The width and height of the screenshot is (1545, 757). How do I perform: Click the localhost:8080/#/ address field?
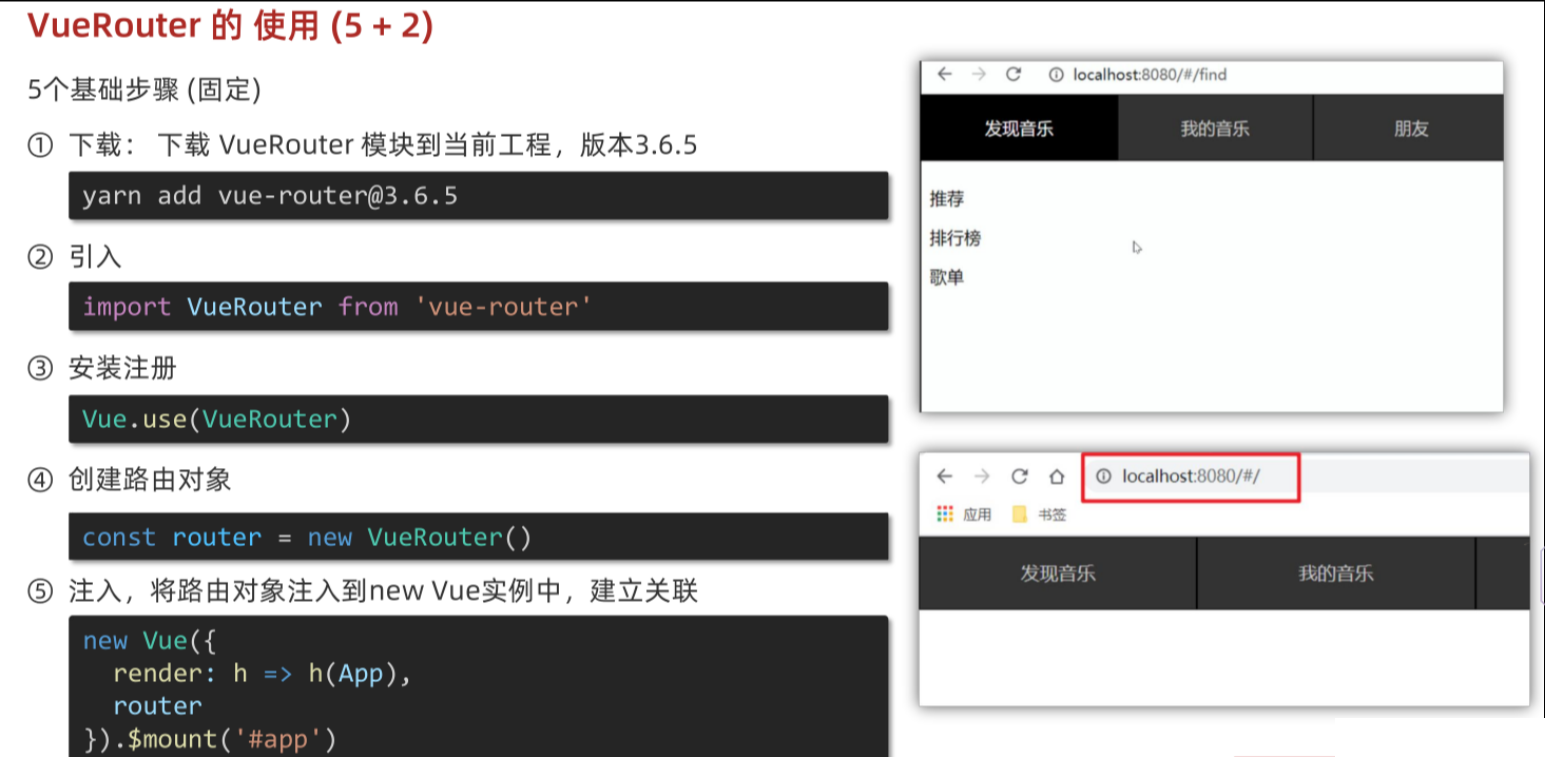1191,477
